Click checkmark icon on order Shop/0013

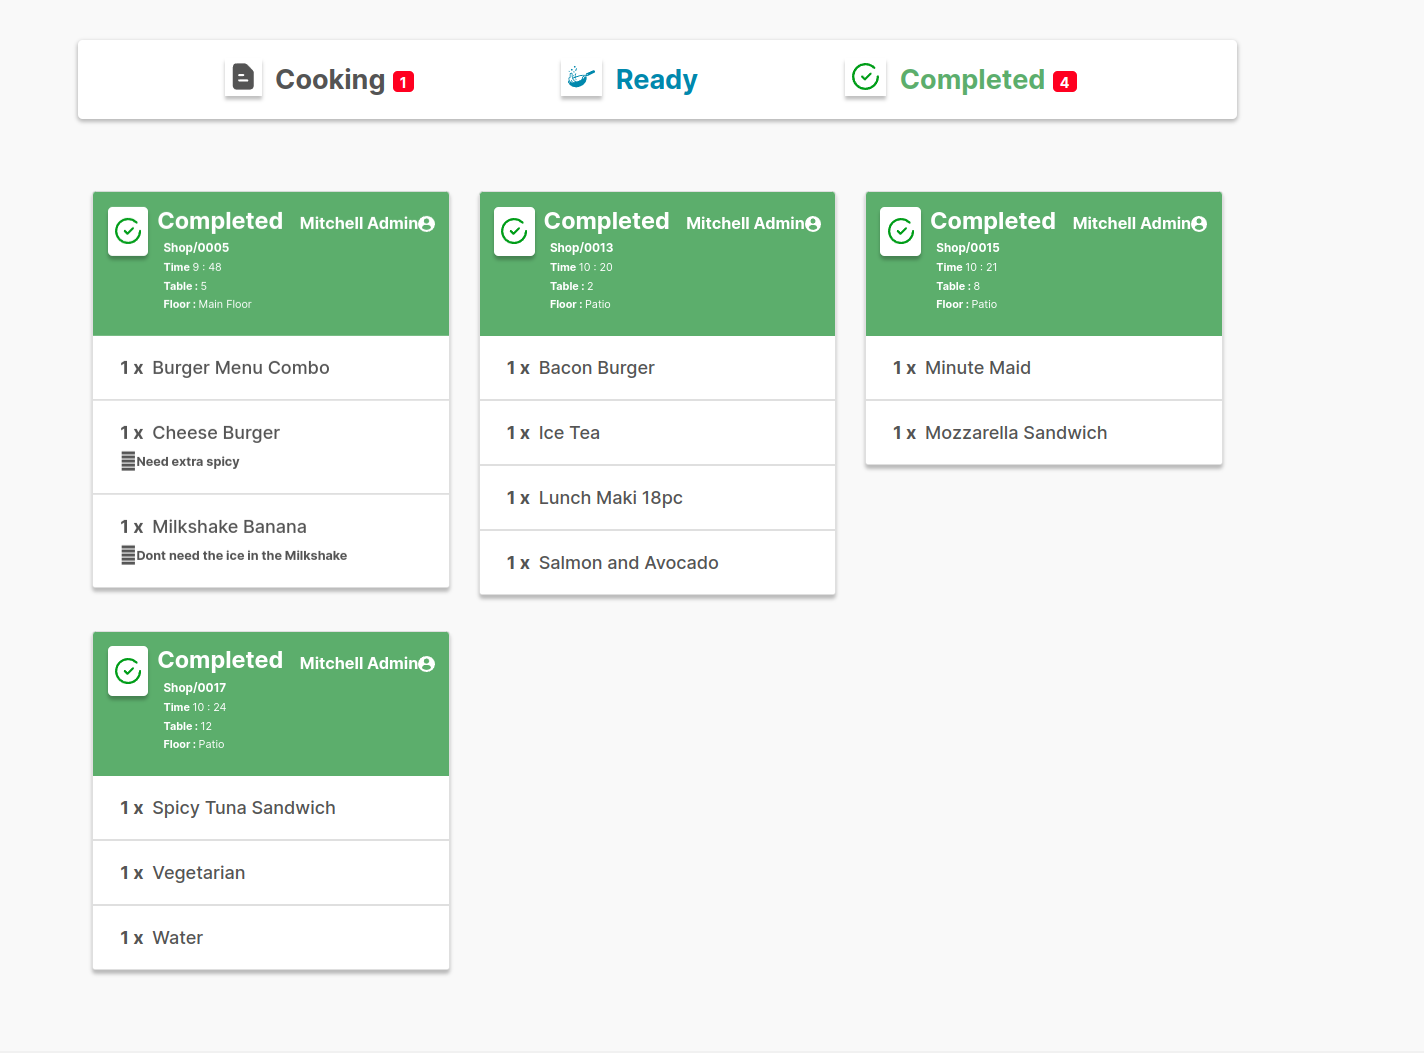515,232
